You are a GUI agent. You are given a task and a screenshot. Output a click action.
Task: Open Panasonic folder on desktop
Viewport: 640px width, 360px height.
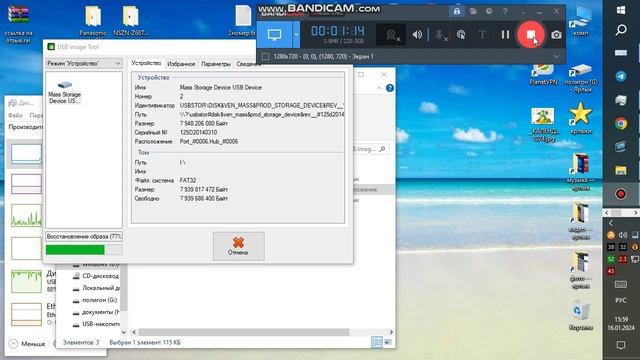[x=93, y=21]
